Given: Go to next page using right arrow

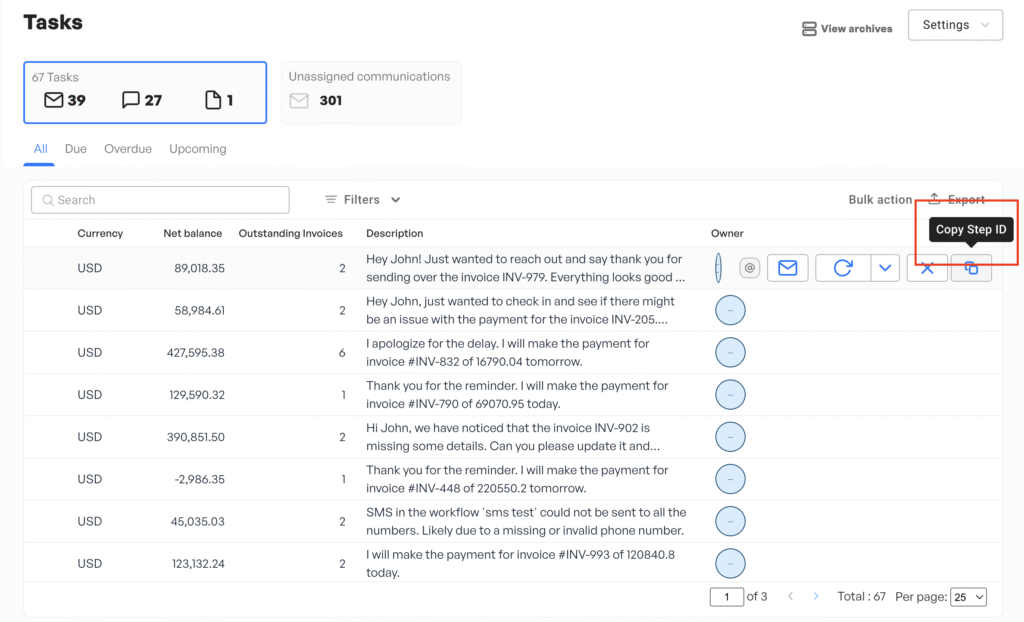Looking at the screenshot, I should click(x=816, y=596).
